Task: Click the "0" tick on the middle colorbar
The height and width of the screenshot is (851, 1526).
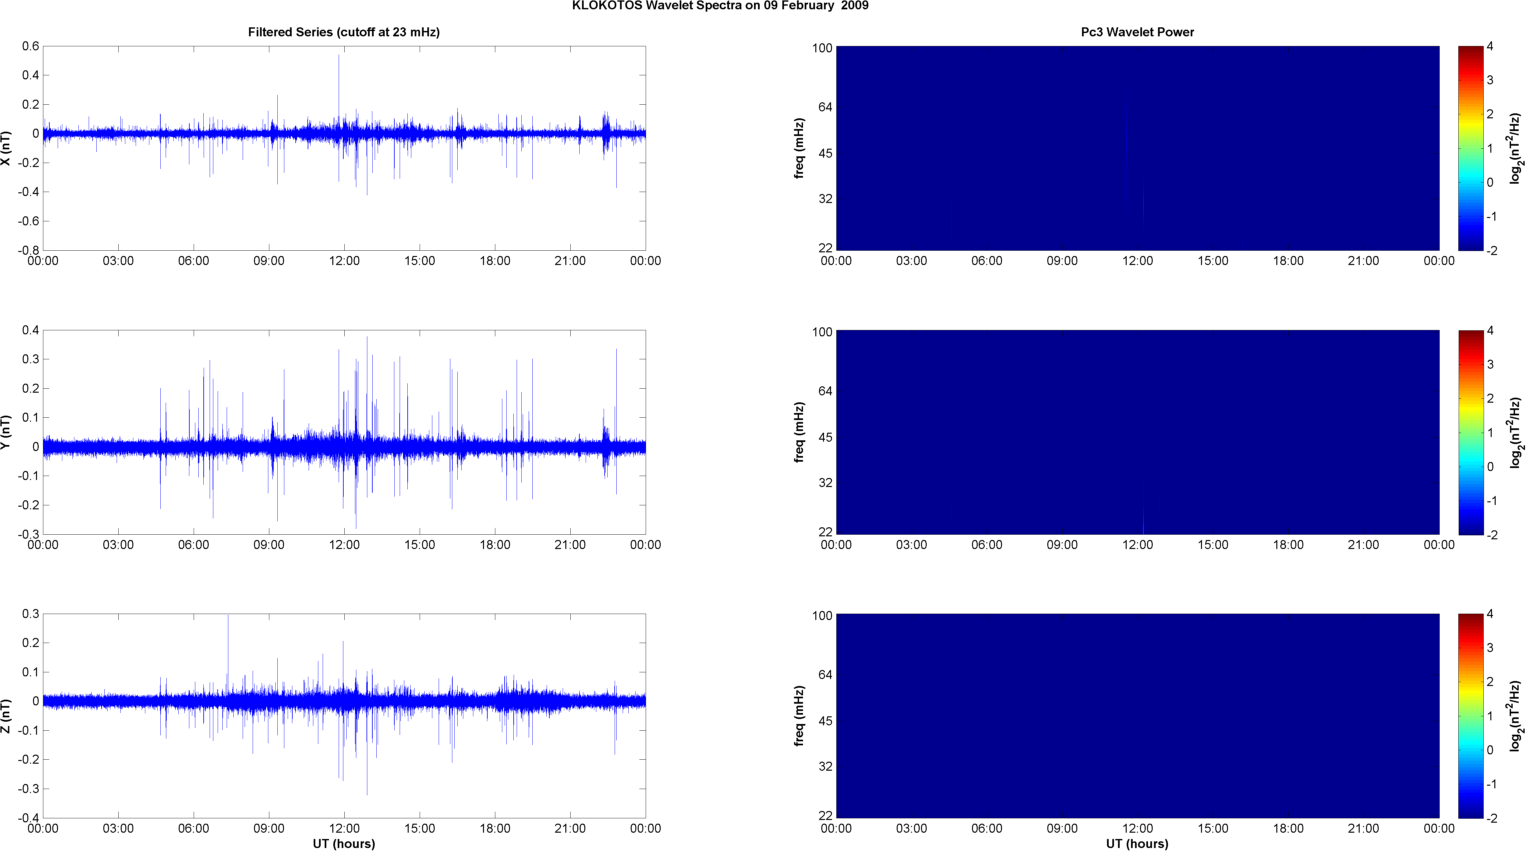Action: point(1490,467)
